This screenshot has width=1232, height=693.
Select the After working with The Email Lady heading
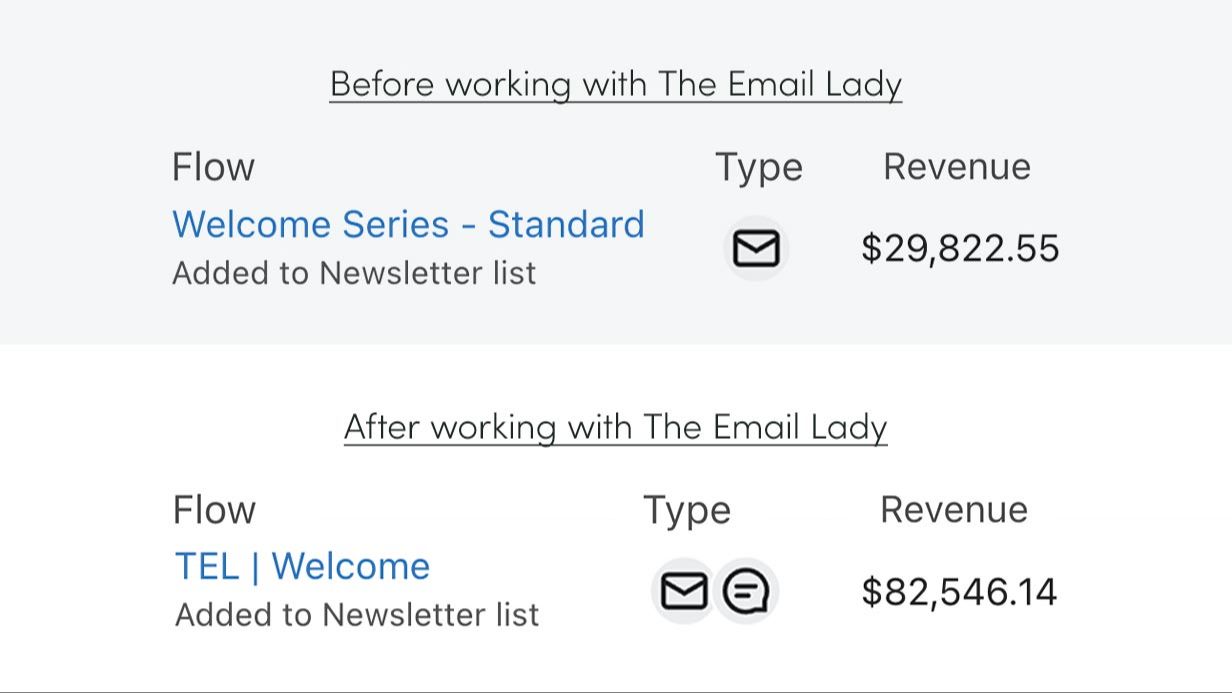point(616,427)
